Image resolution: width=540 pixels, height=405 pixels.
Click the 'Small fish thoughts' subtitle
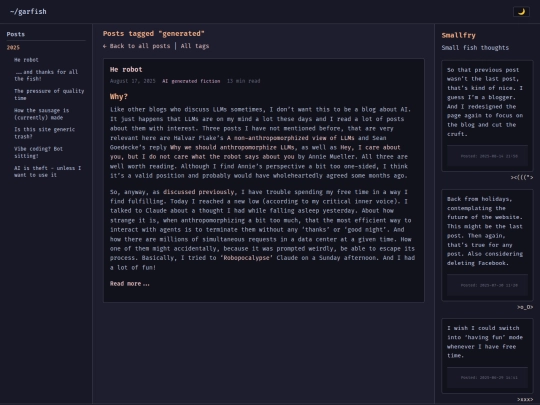(x=475, y=48)
